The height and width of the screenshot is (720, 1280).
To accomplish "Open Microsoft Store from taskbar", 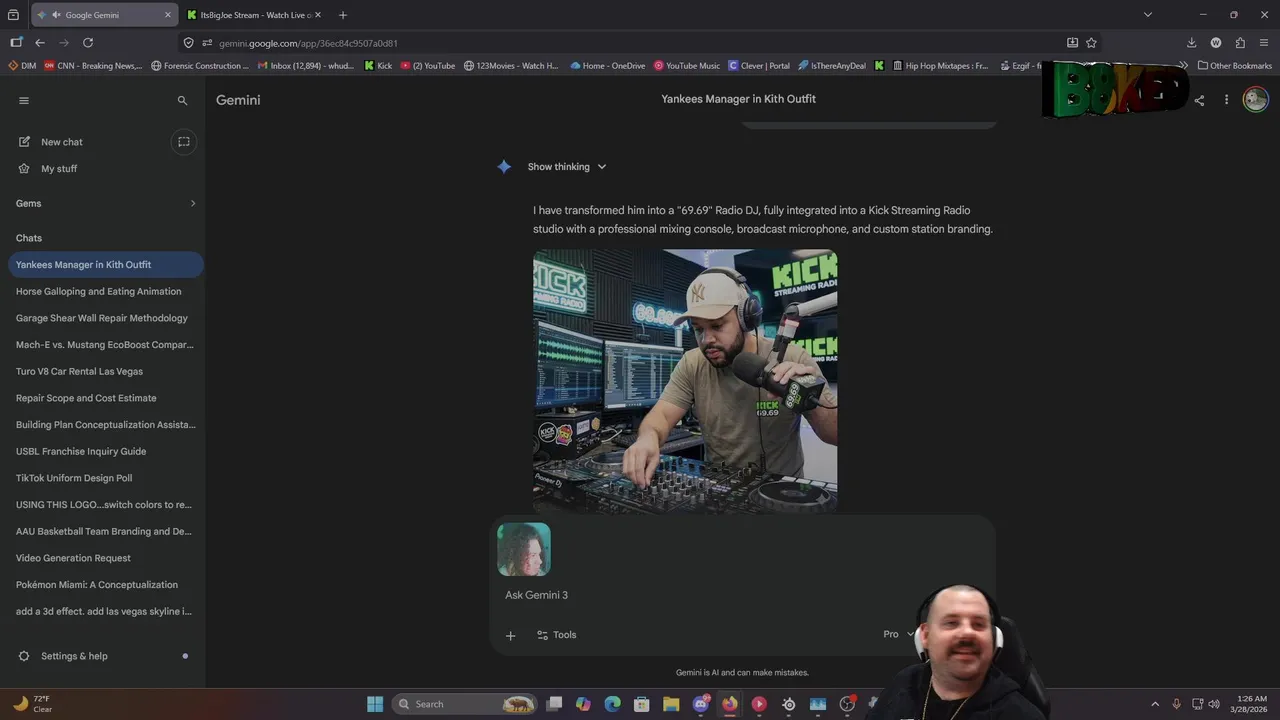I will point(642,704).
